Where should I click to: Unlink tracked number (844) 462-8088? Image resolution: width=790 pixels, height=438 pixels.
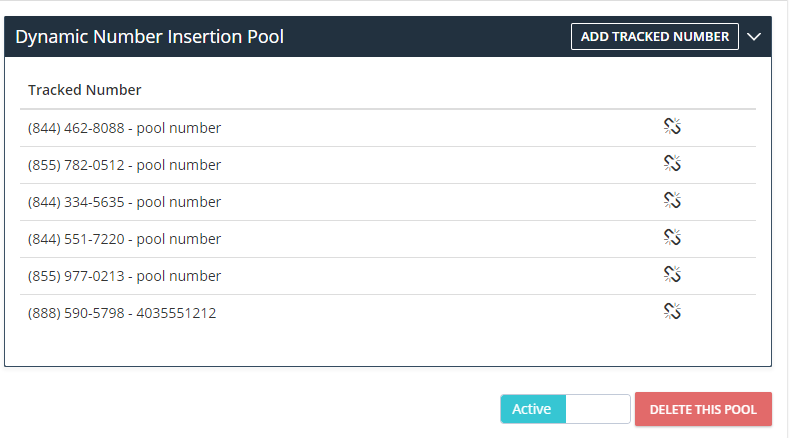tap(672, 126)
